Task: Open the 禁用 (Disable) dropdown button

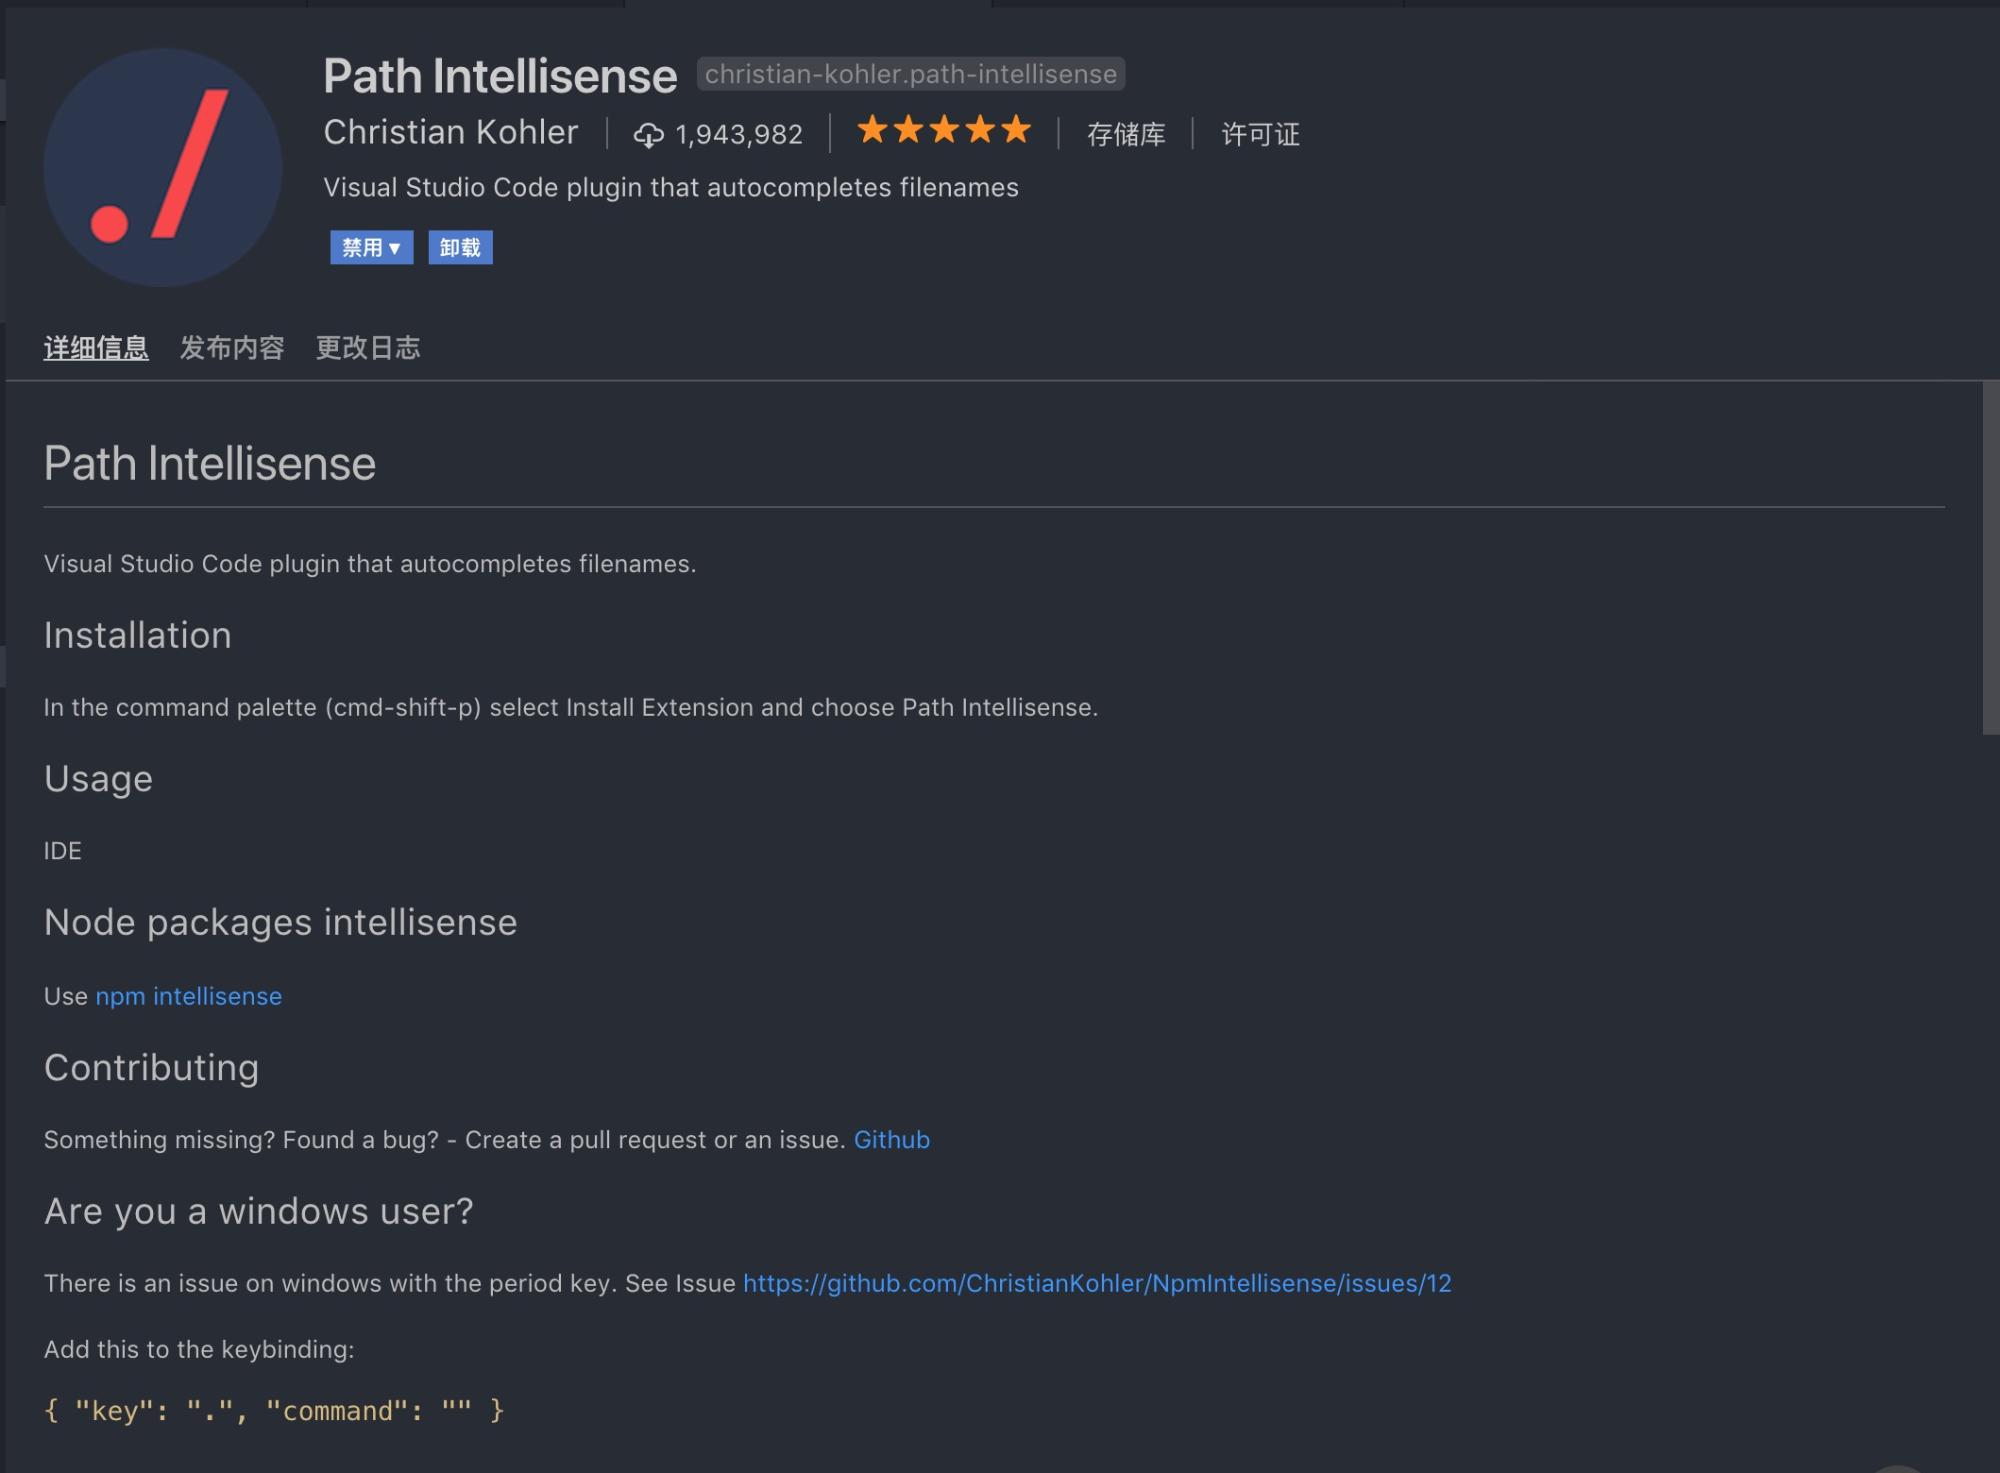Action: click(371, 248)
